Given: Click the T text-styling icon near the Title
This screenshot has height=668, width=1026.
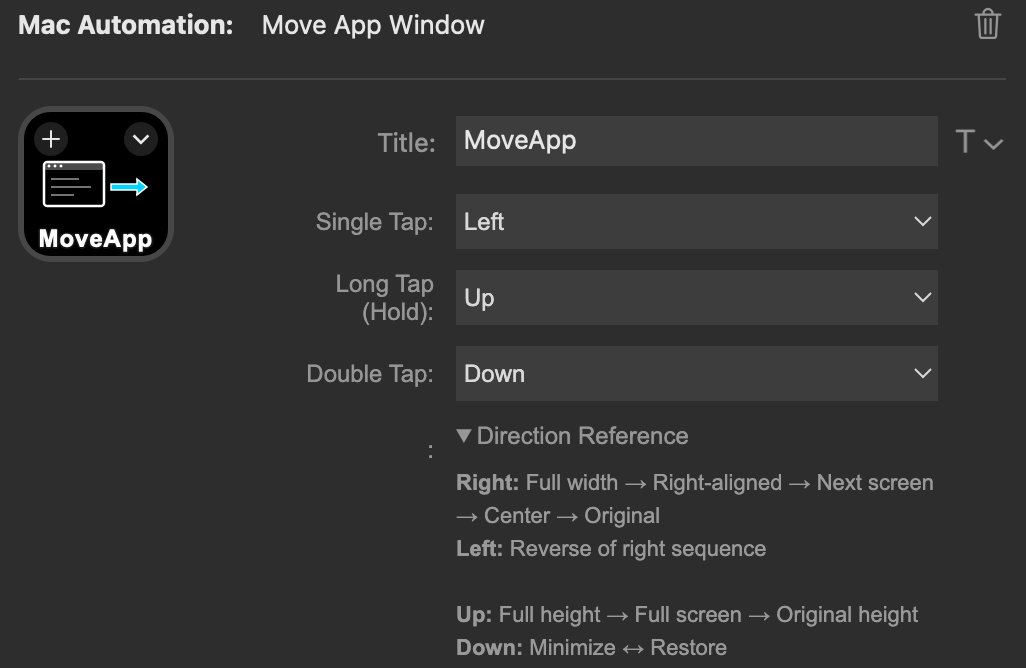Looking at the screenshot, I should click(x=966, y=142).
